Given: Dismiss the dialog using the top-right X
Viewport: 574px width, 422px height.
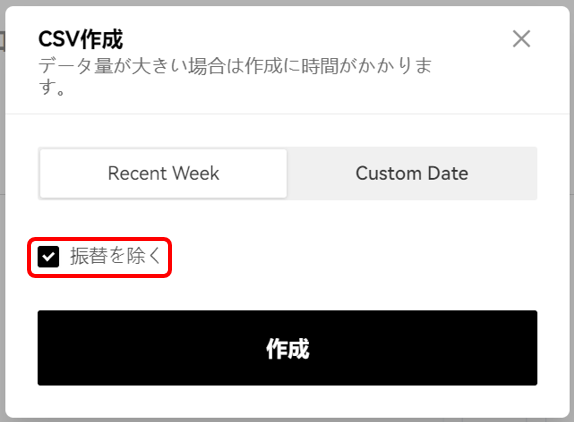Looking at the screenshot, I should (x=521, y=39).
